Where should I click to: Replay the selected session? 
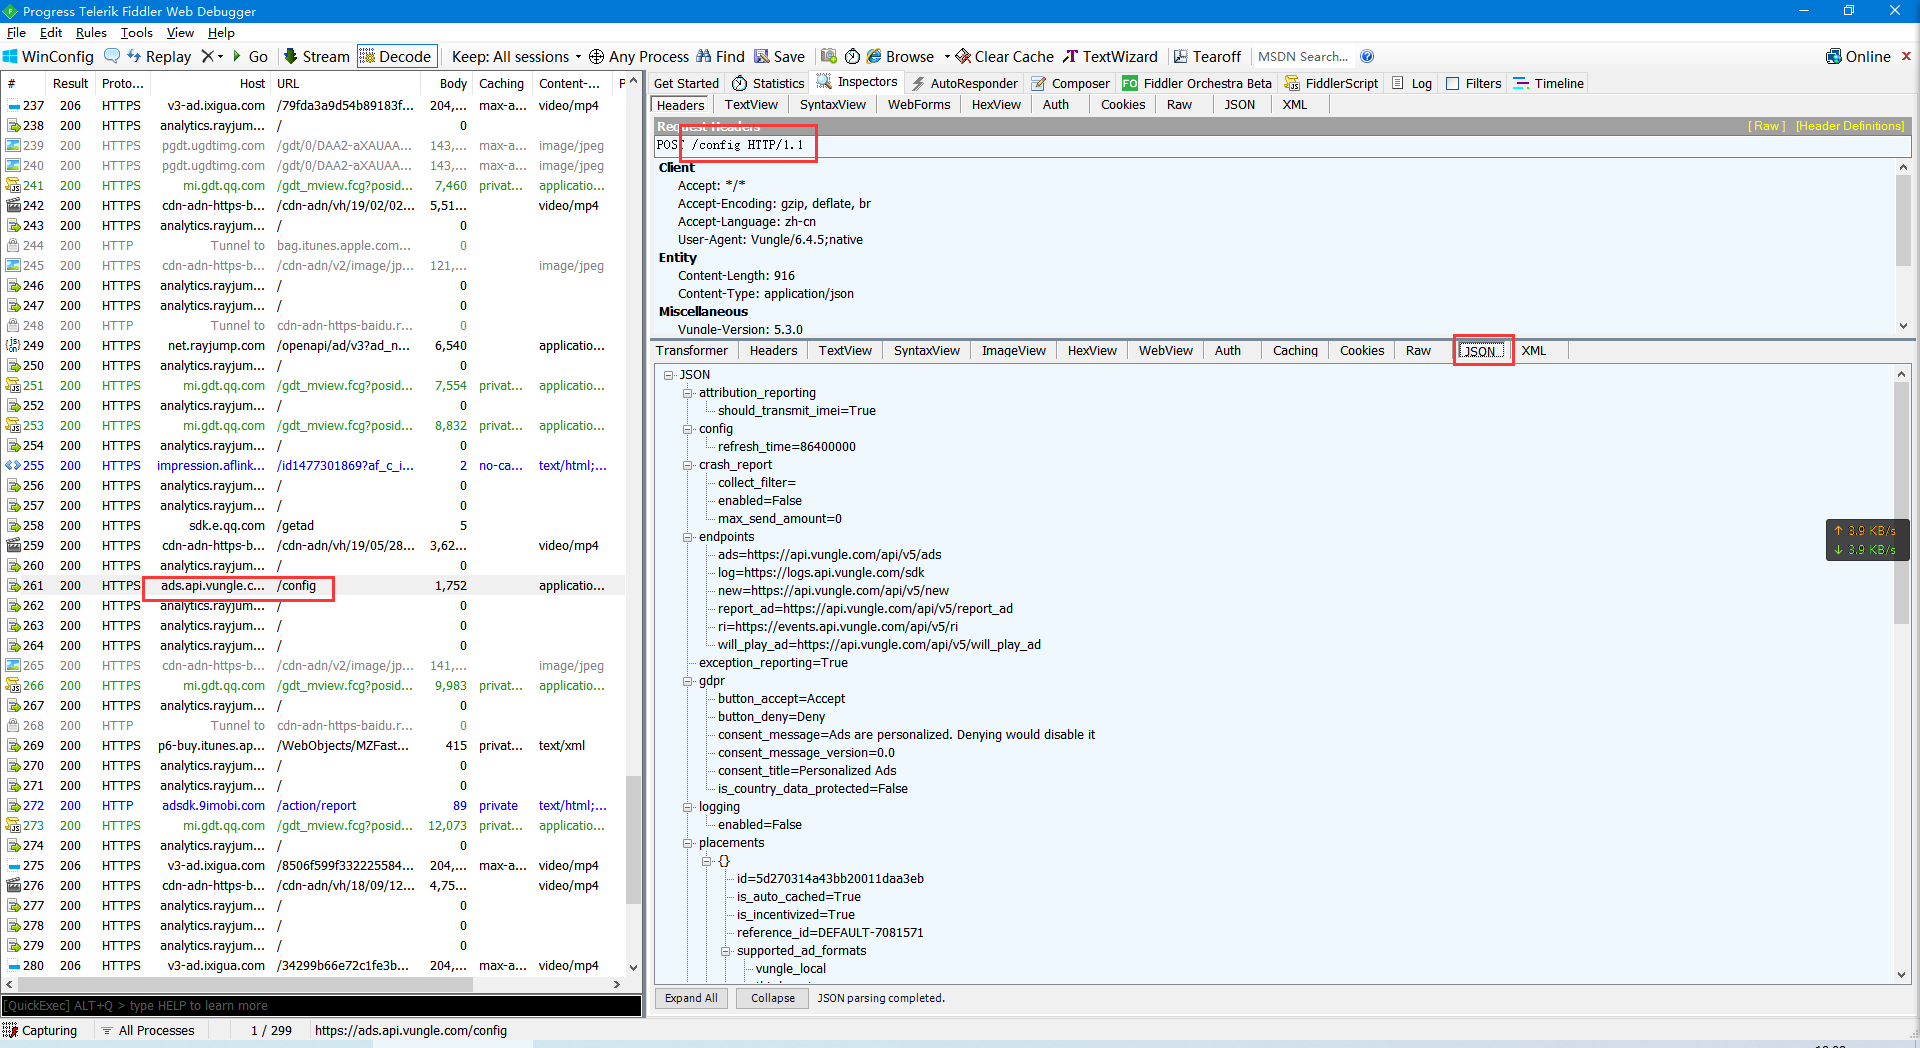[159, 57]
